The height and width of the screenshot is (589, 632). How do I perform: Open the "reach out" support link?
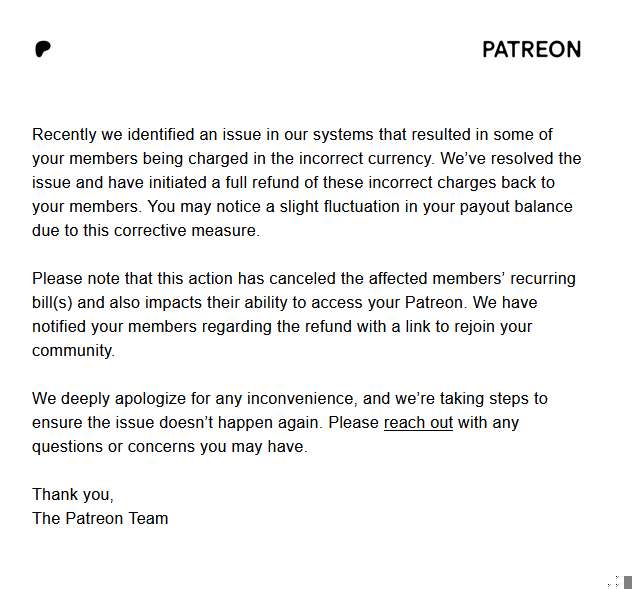click(x=418, y=422)
